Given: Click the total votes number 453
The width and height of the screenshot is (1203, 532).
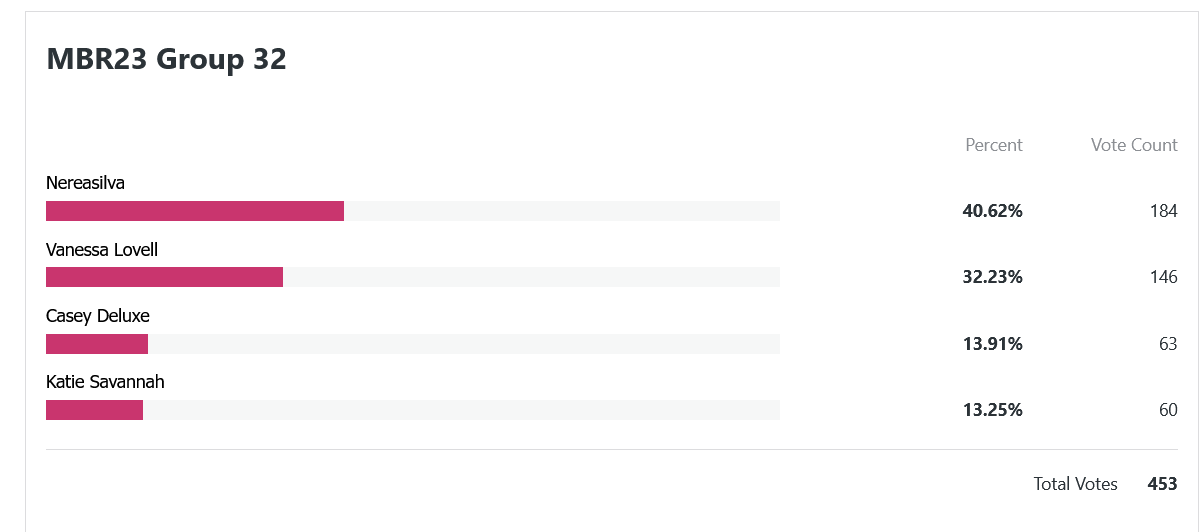Looking at the screenshot, I should (1162, 484).
